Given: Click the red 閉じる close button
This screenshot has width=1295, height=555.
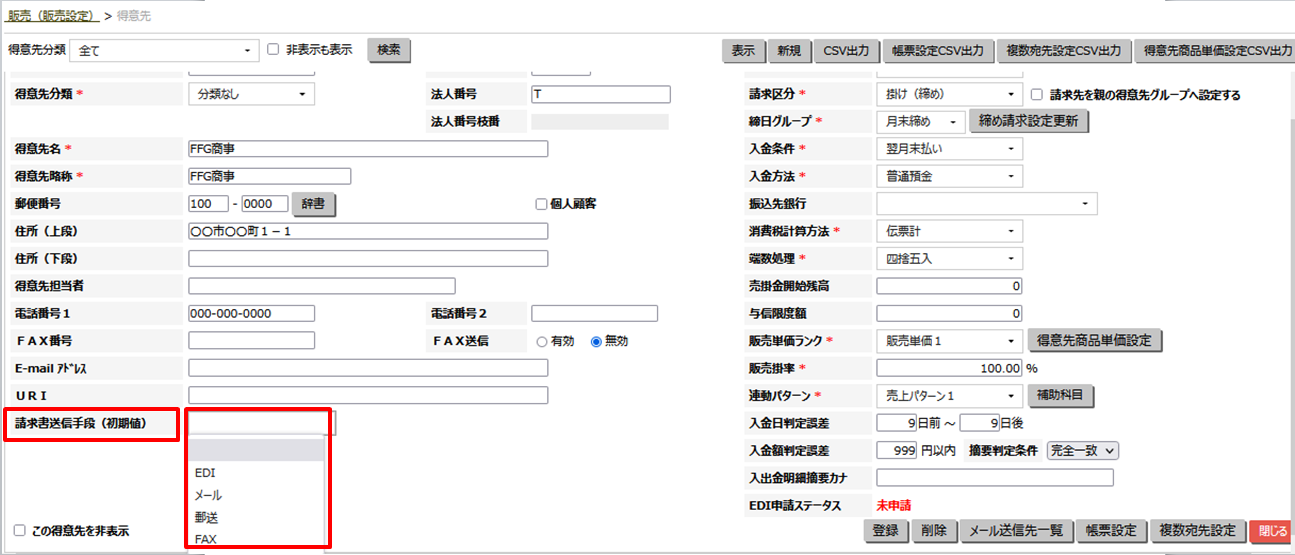Looking at the screenshot, I should pos(1270,531).
